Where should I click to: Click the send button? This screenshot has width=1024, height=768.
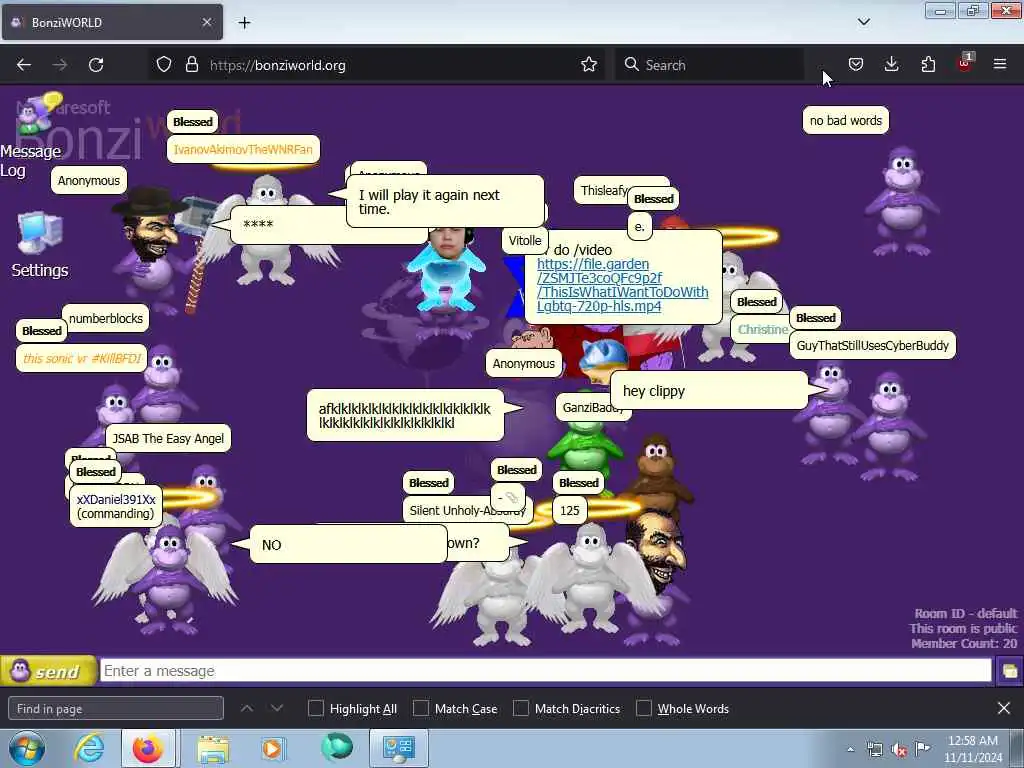(48, 671)
